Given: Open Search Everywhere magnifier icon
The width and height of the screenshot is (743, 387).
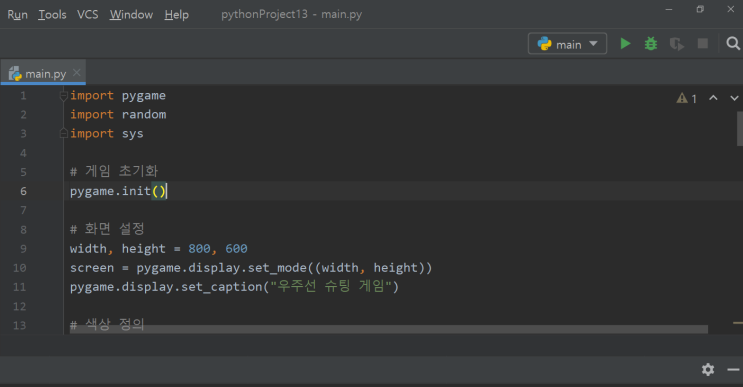Looking at the screenshot, I should point(733,44).
